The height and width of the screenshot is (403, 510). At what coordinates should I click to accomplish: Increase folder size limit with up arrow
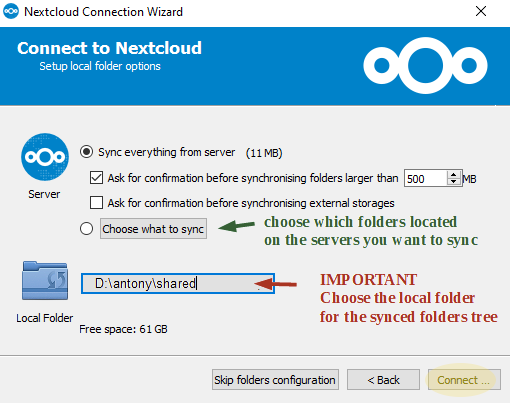pyautogui.click(x=453, y=174)
